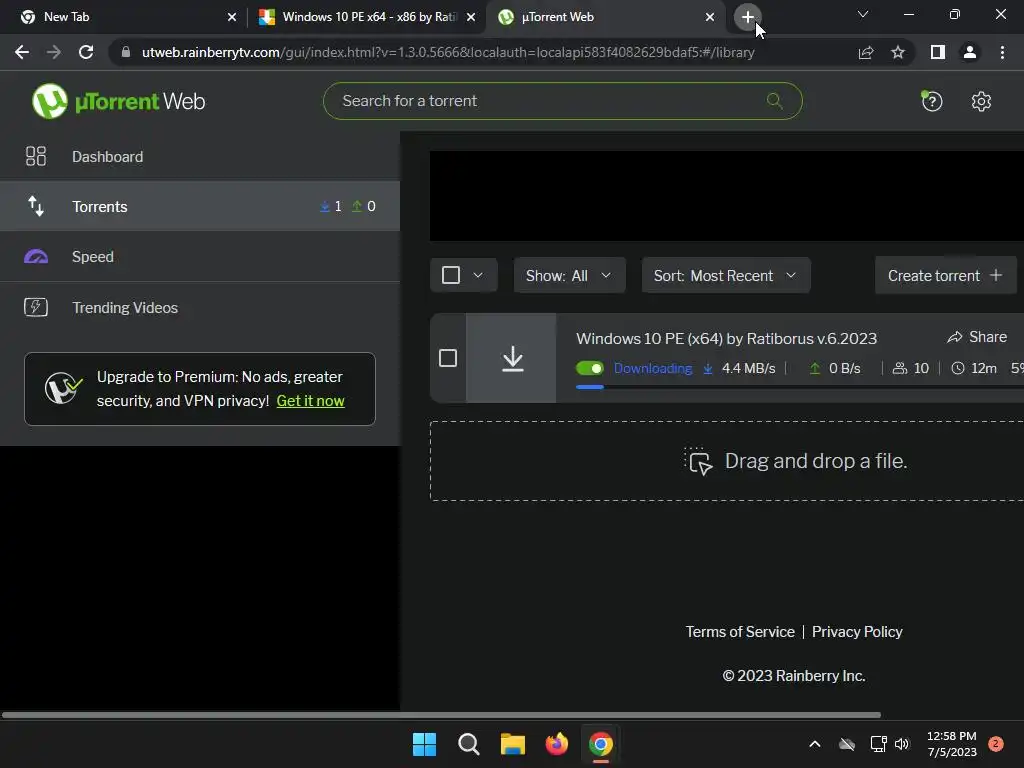Click the search magnifier icon in torrent search
The image size is (1024, 768).
(775, 101)
